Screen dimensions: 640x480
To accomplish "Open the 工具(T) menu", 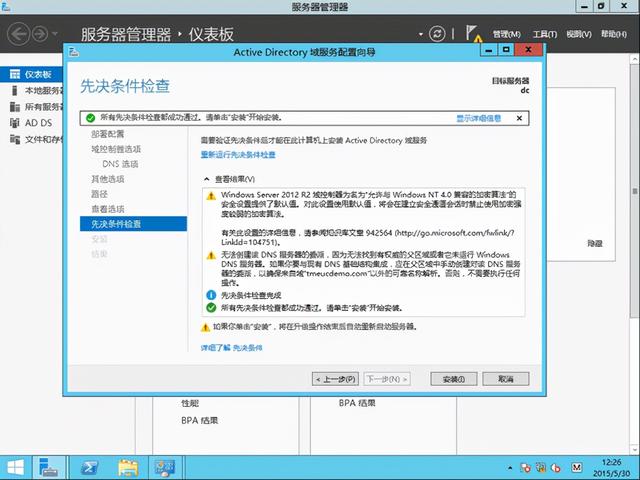I will coord(544,34).
